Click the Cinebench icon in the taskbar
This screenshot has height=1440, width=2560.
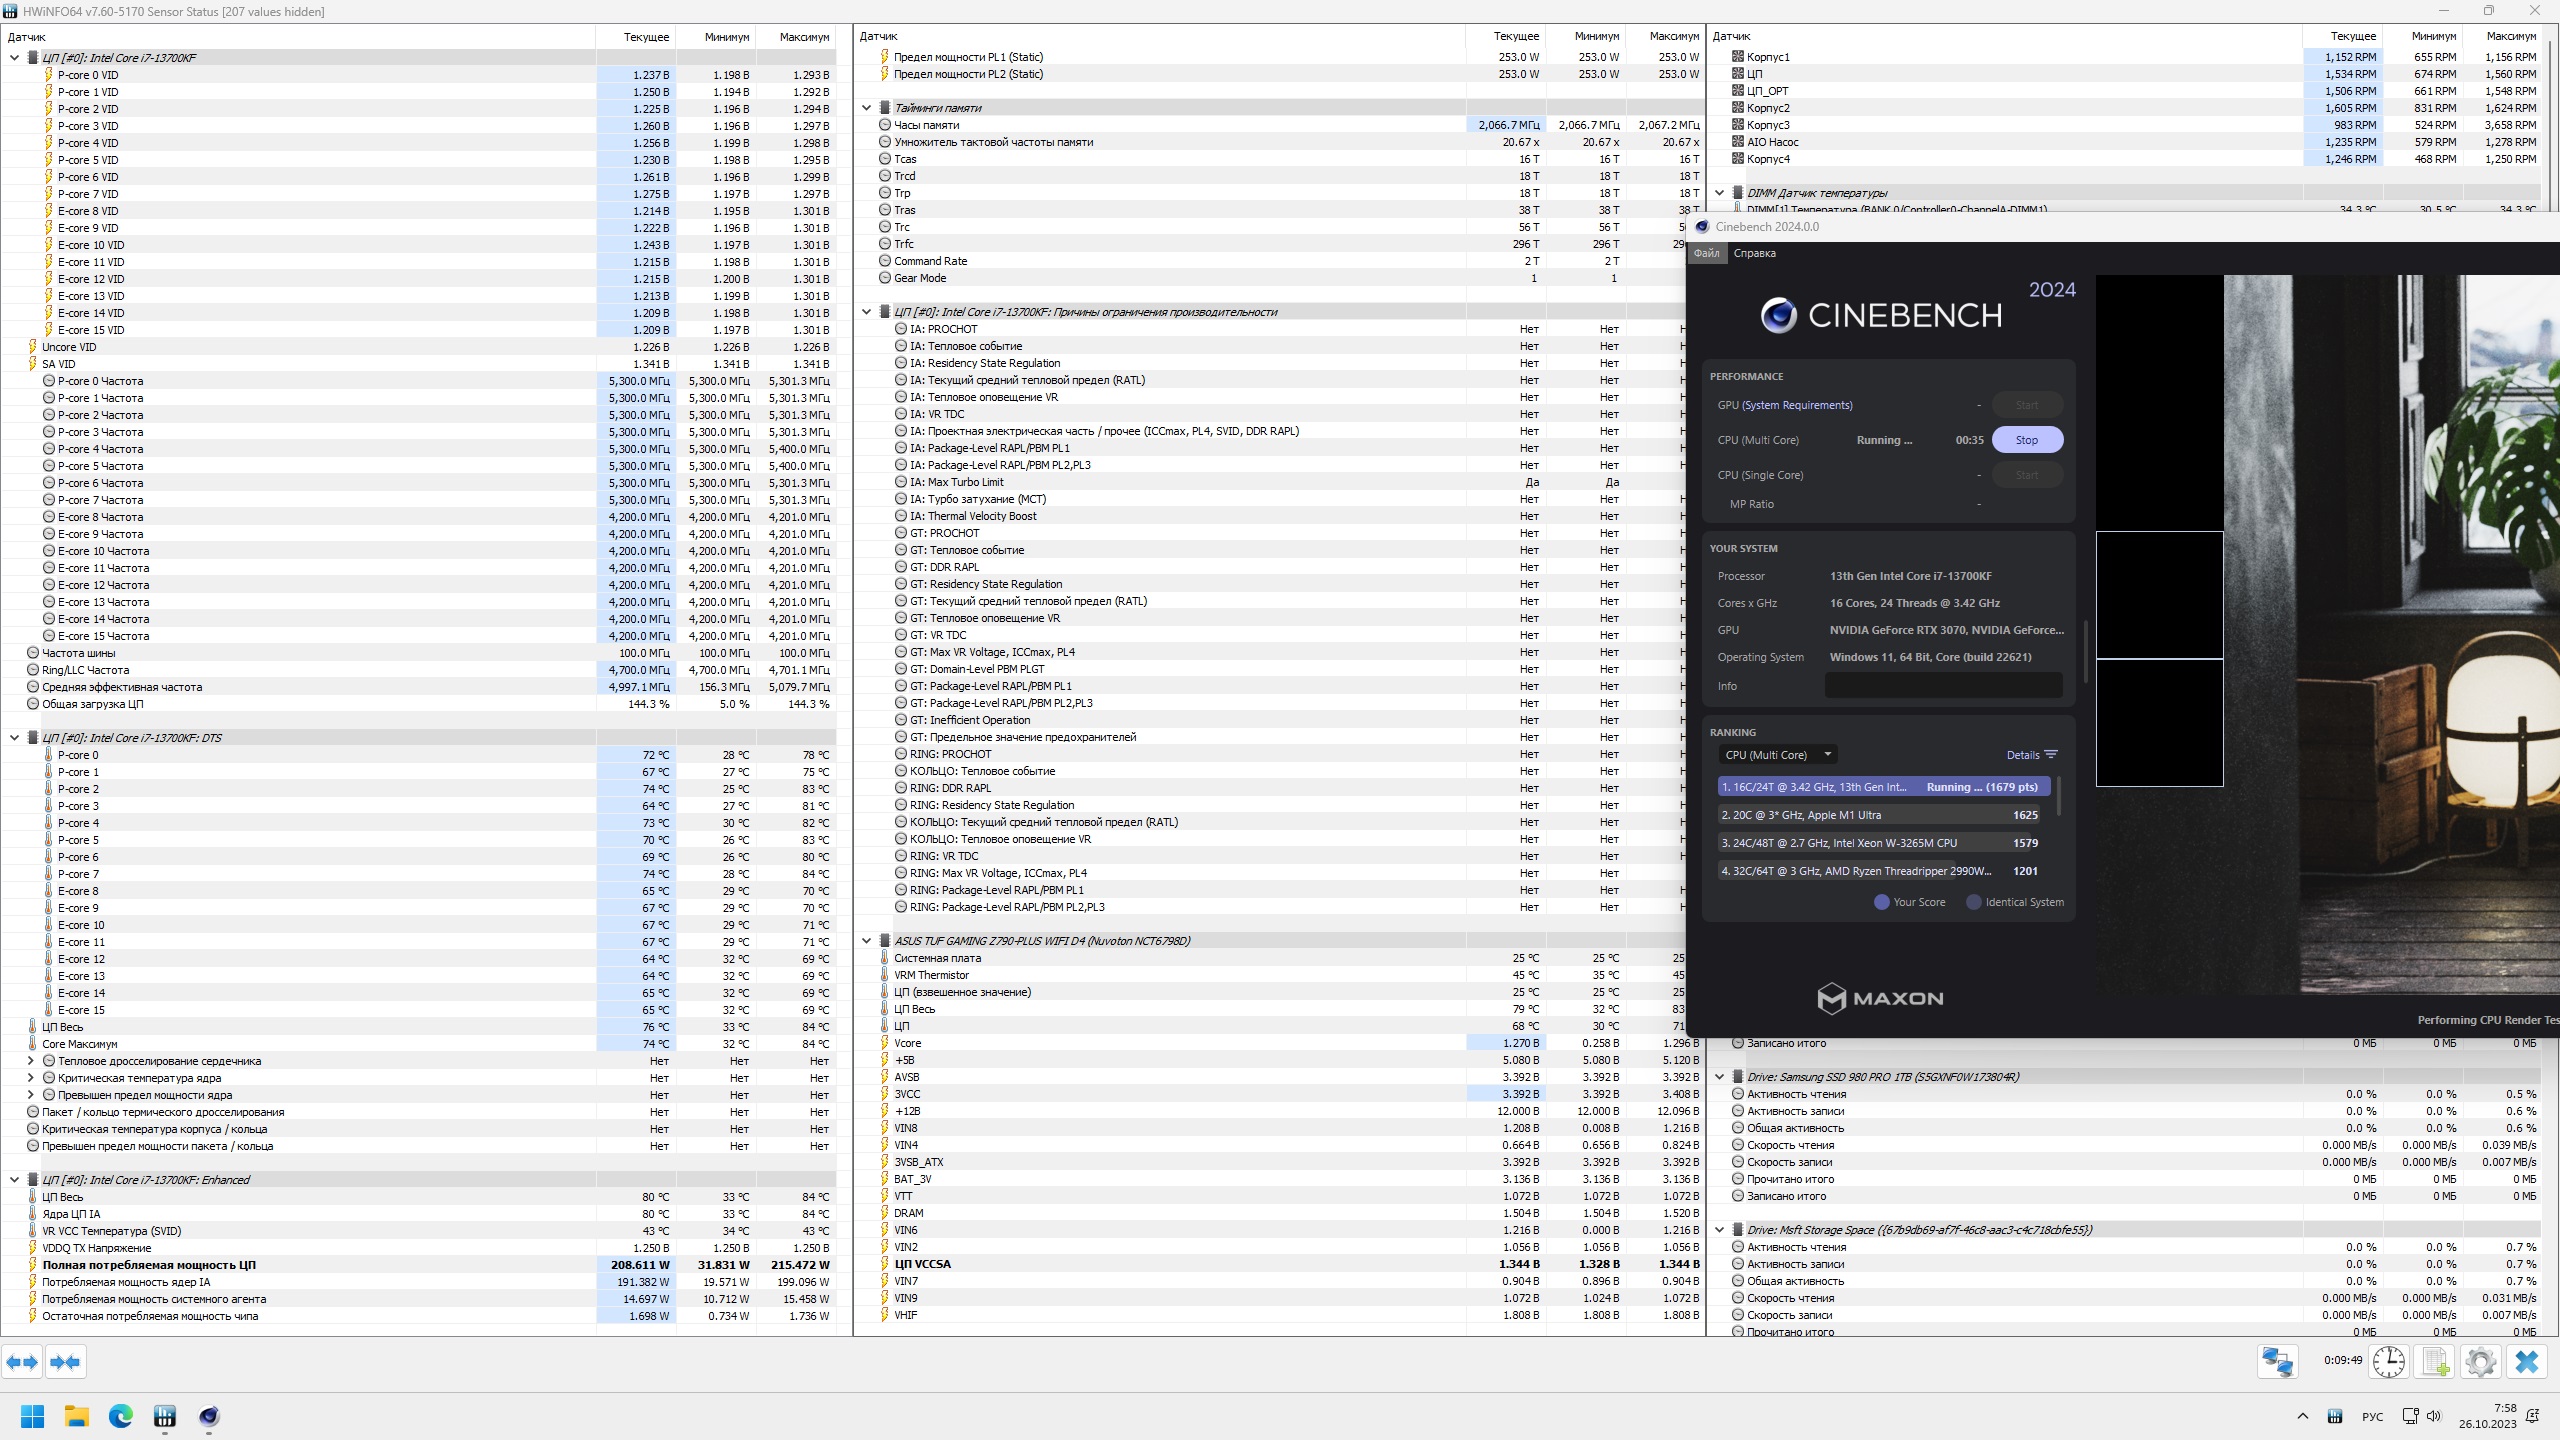click(x=209, y=1416)
